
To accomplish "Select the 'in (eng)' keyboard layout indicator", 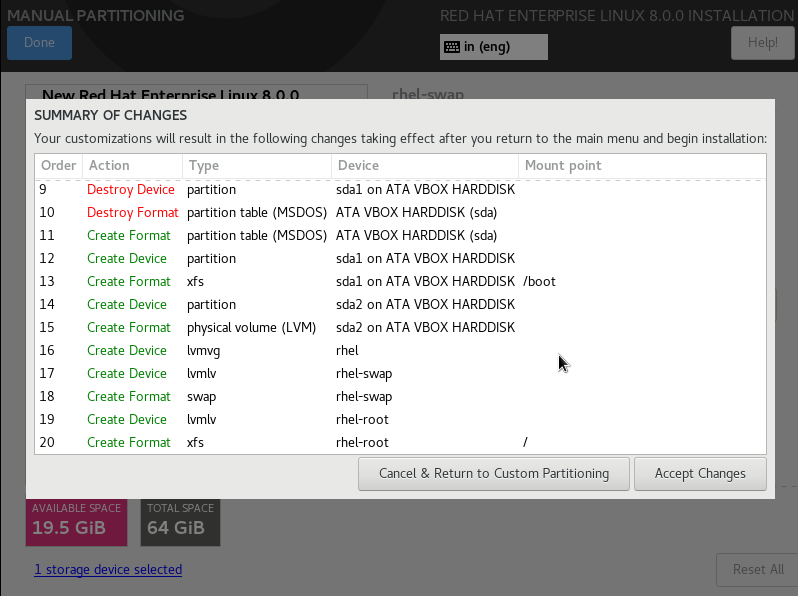I will (x=494, y=47).
